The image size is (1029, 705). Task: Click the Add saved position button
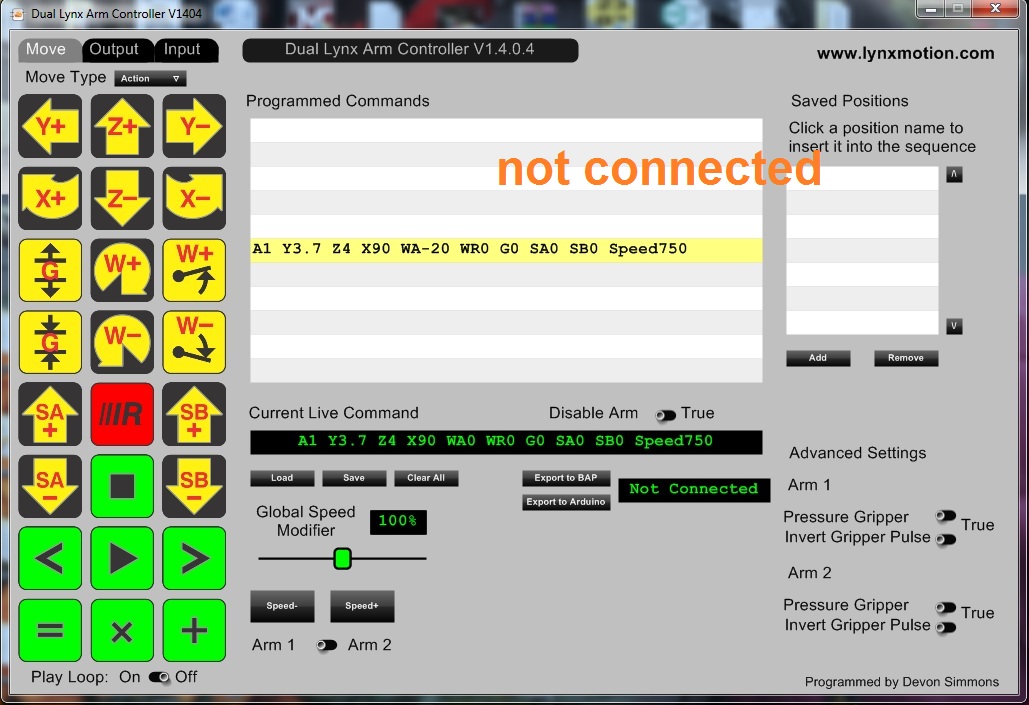pos(818,358)
